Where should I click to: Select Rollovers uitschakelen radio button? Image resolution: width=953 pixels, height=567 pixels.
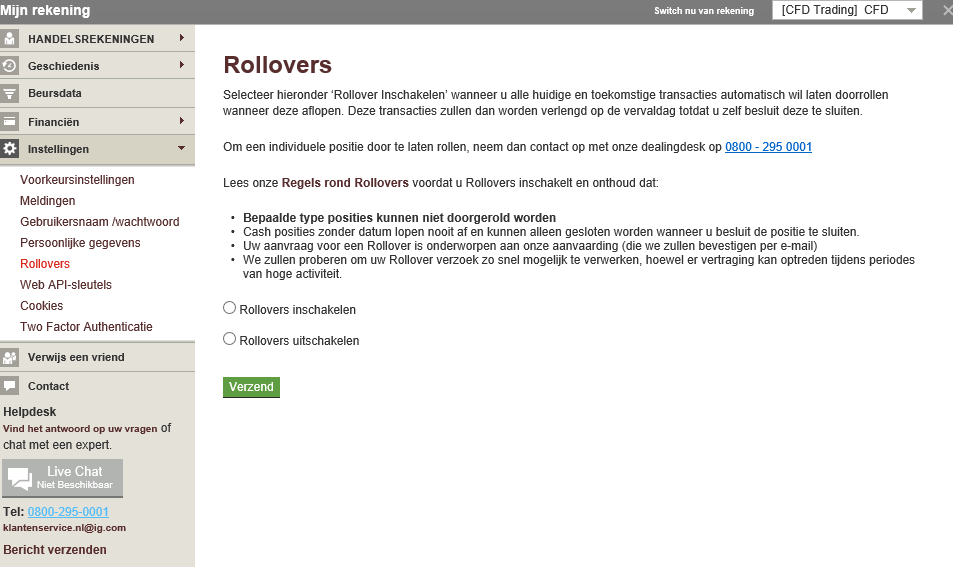[229, 339]
